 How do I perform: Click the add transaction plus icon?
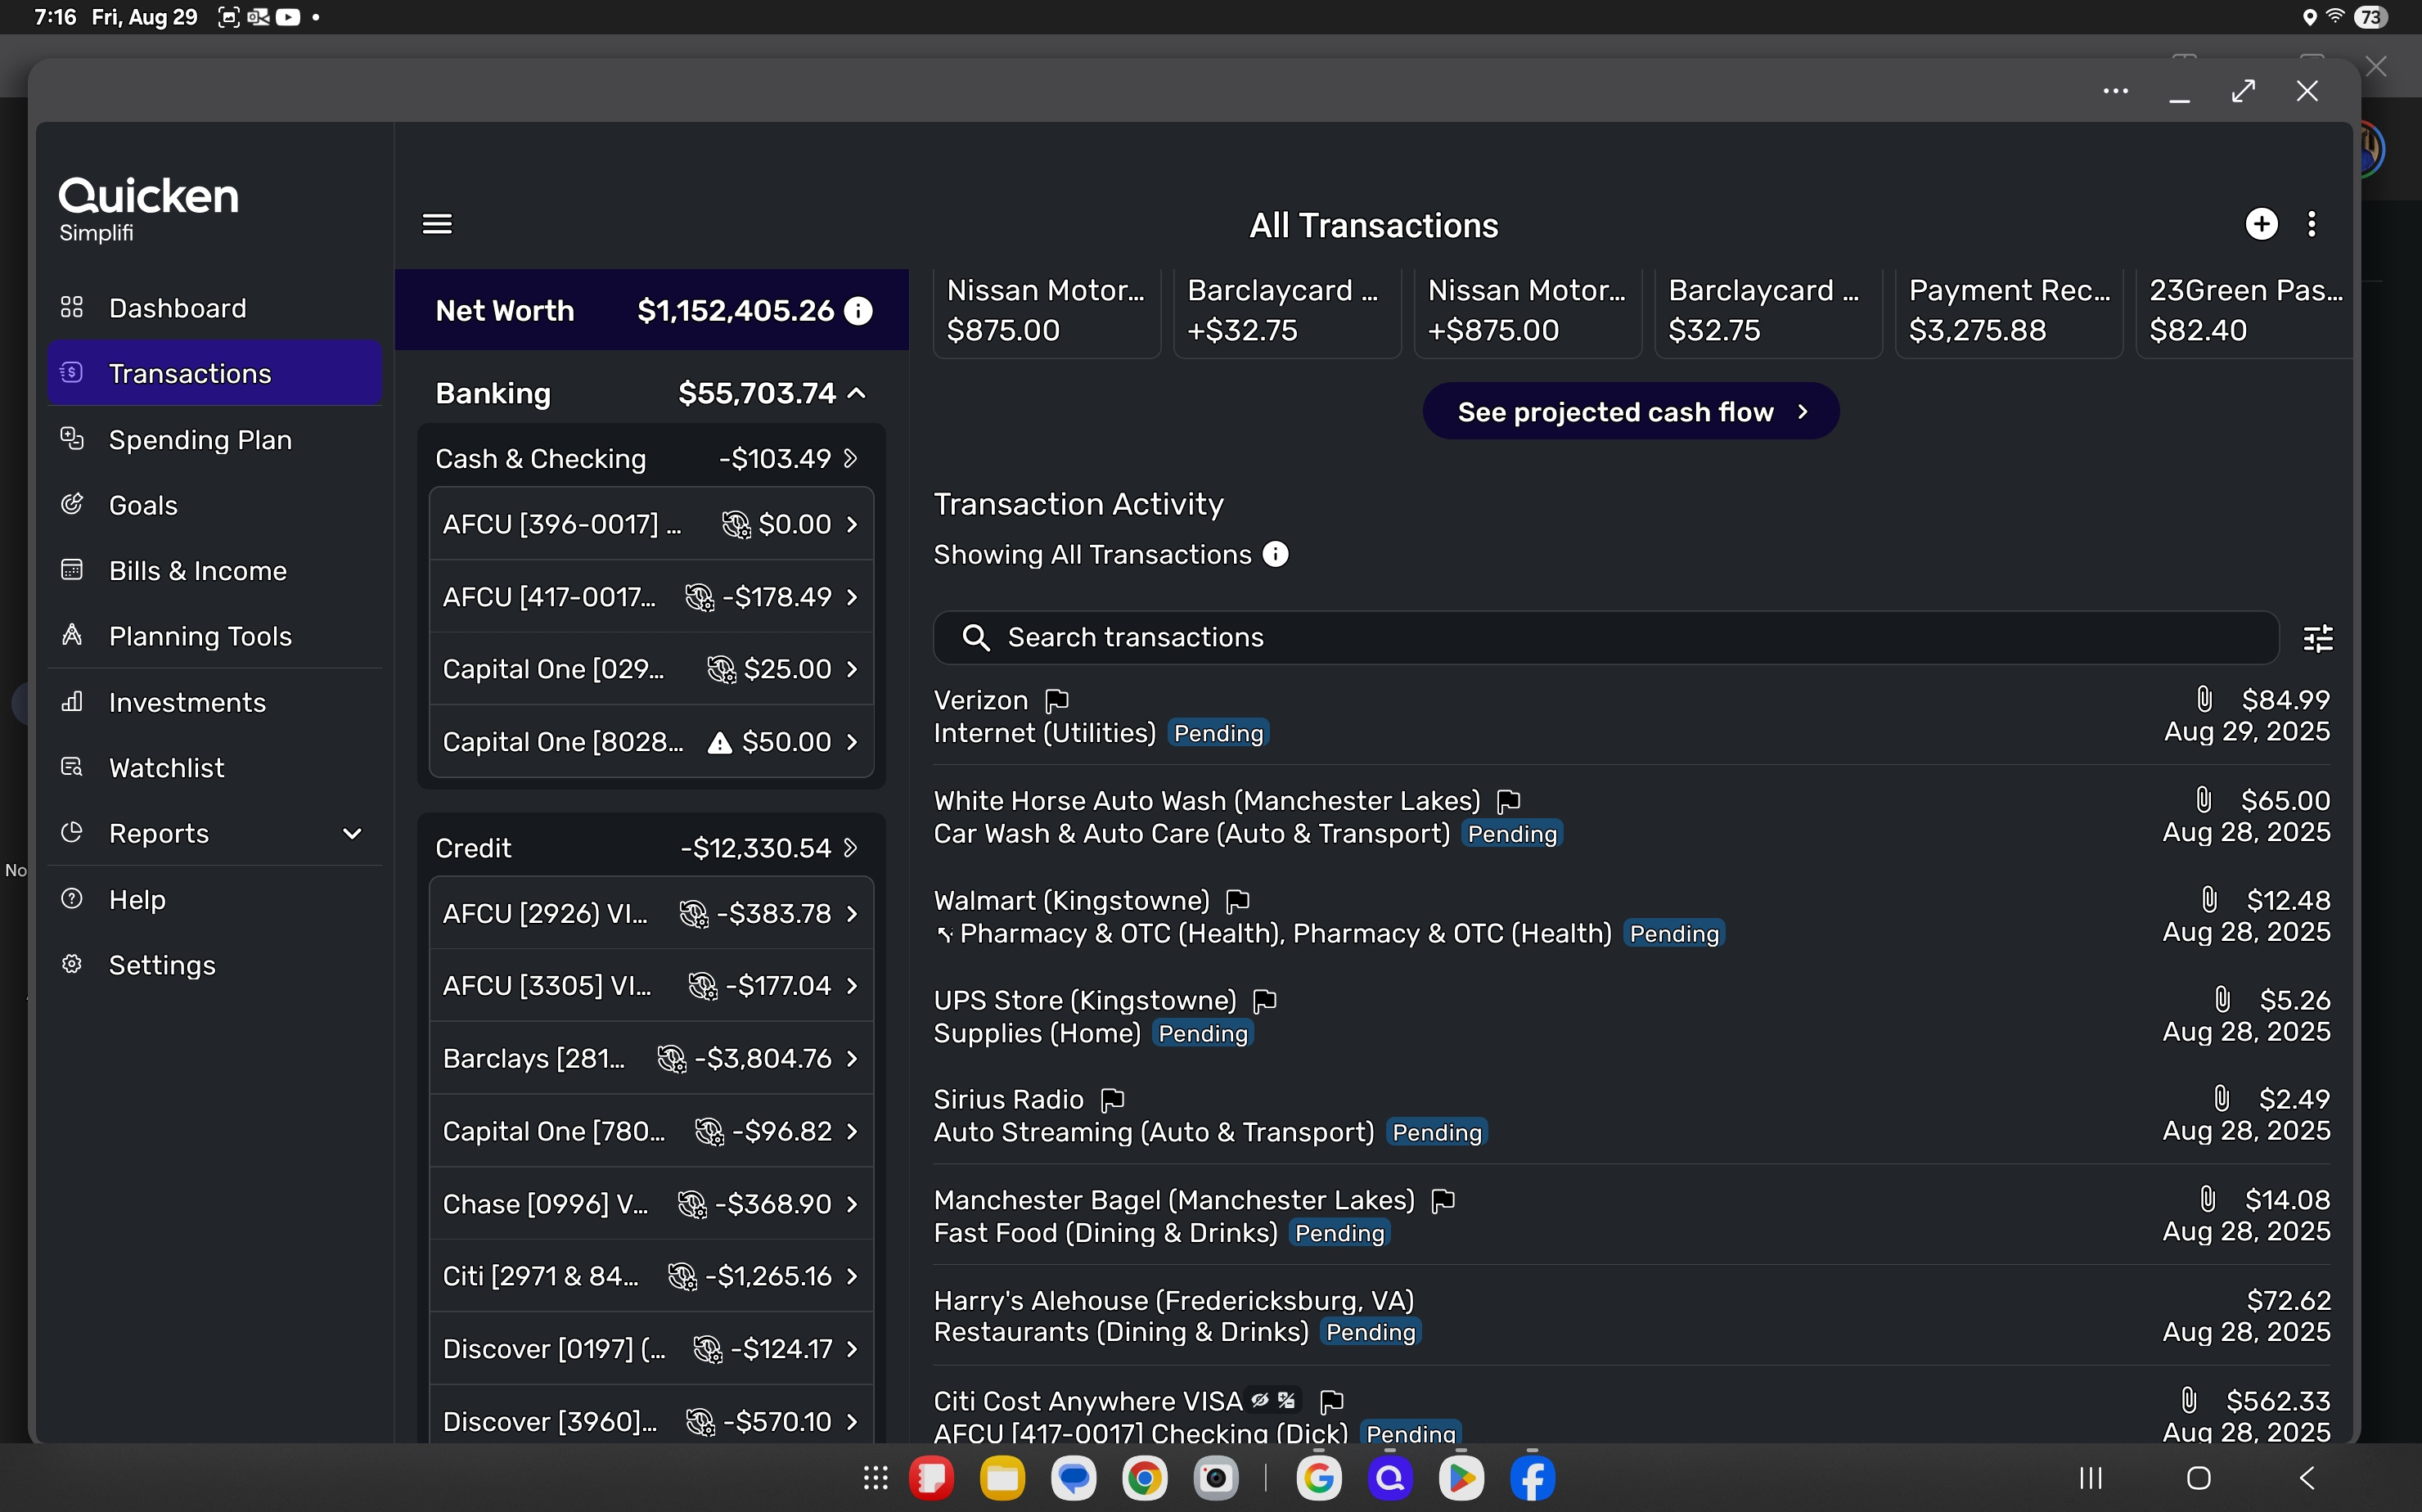pos(2261,224)
